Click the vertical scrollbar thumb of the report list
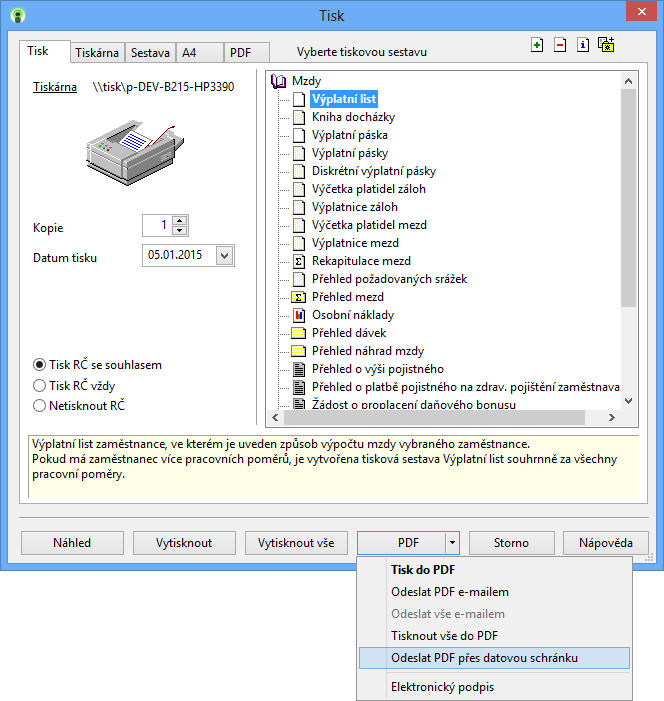 click(628, 198)
